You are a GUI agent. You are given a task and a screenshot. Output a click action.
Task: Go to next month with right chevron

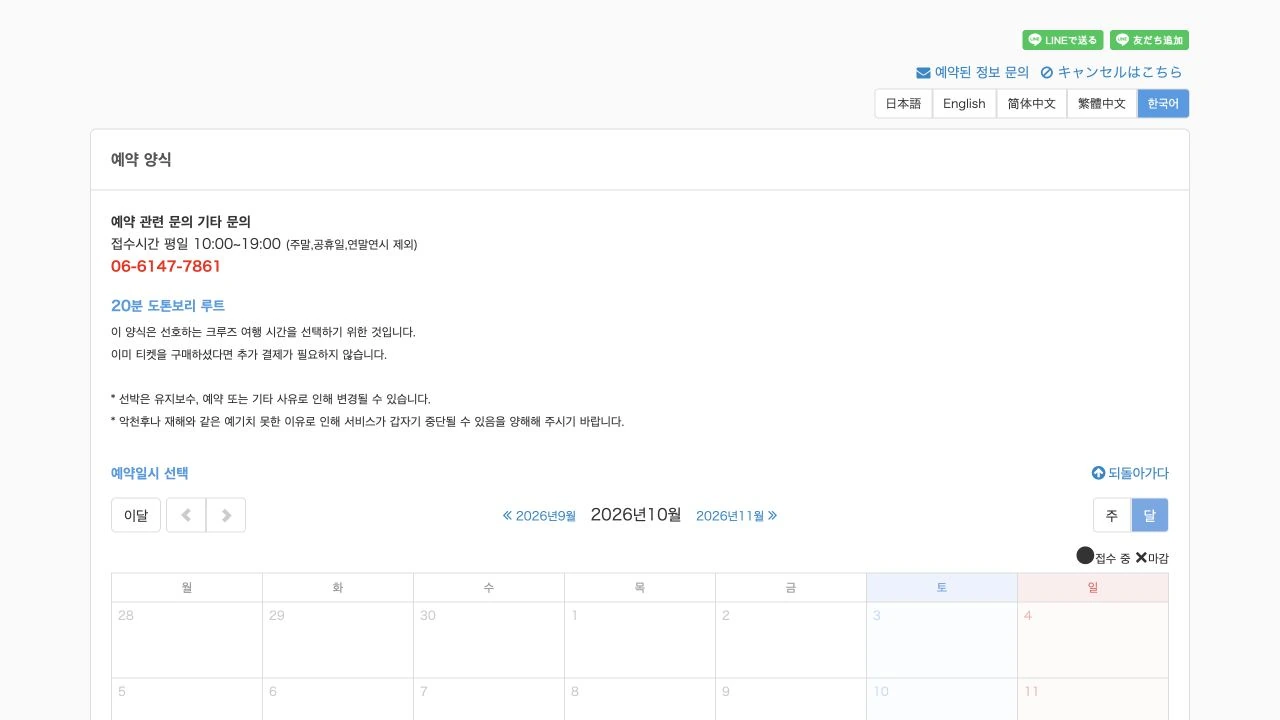tap(226, 515)
